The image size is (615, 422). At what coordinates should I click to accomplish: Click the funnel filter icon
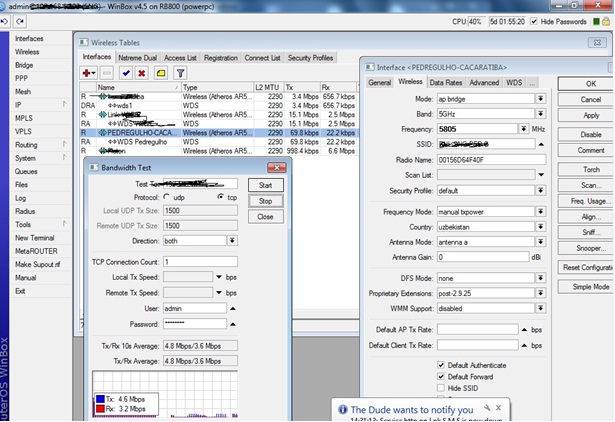180,73
